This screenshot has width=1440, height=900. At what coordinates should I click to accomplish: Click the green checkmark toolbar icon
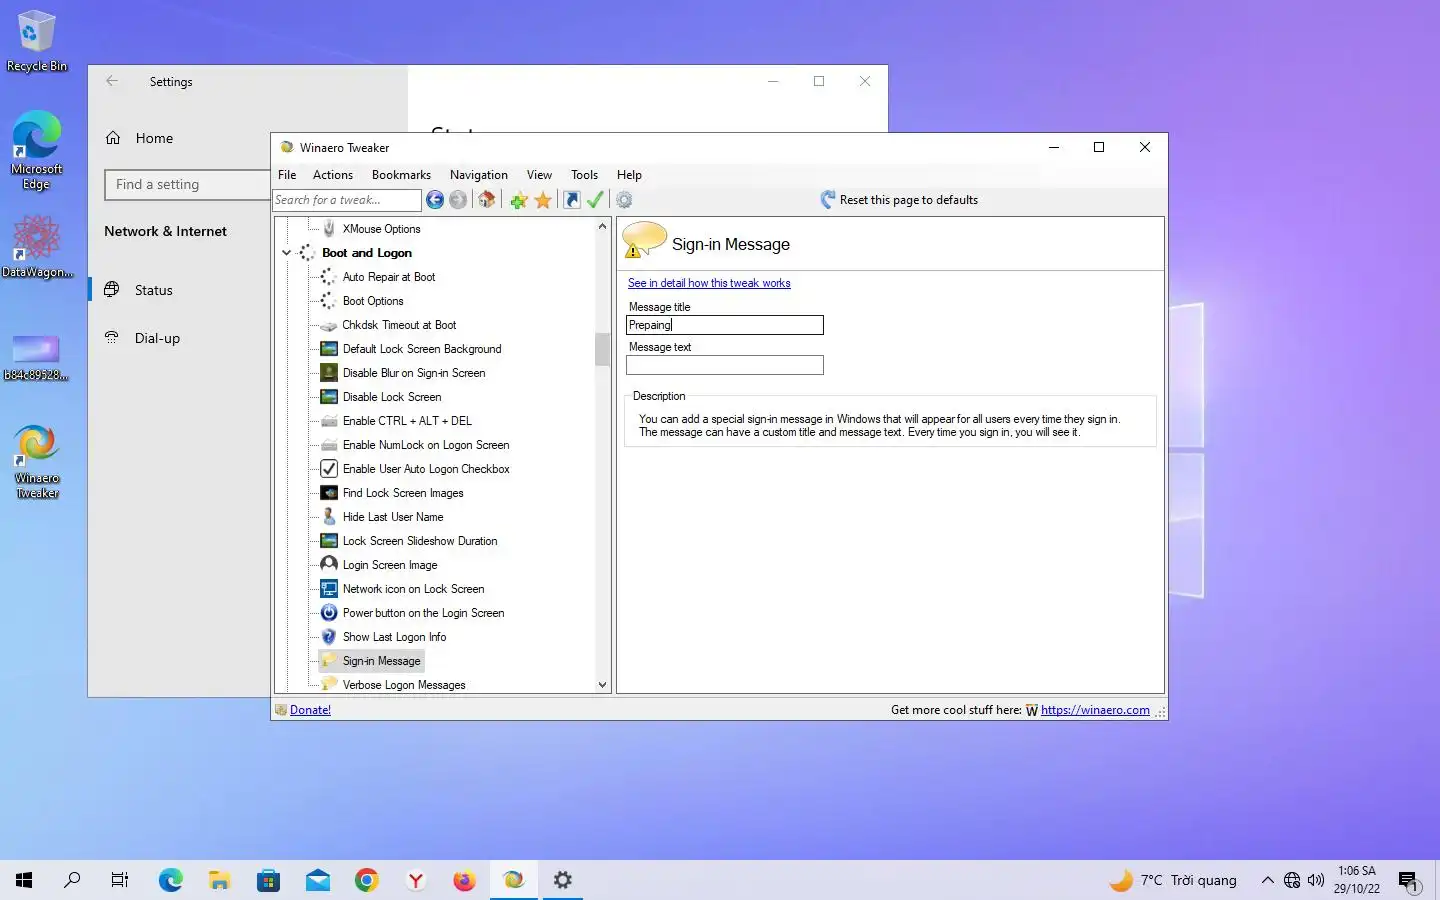pyautogui.click(x=595, y=200)
